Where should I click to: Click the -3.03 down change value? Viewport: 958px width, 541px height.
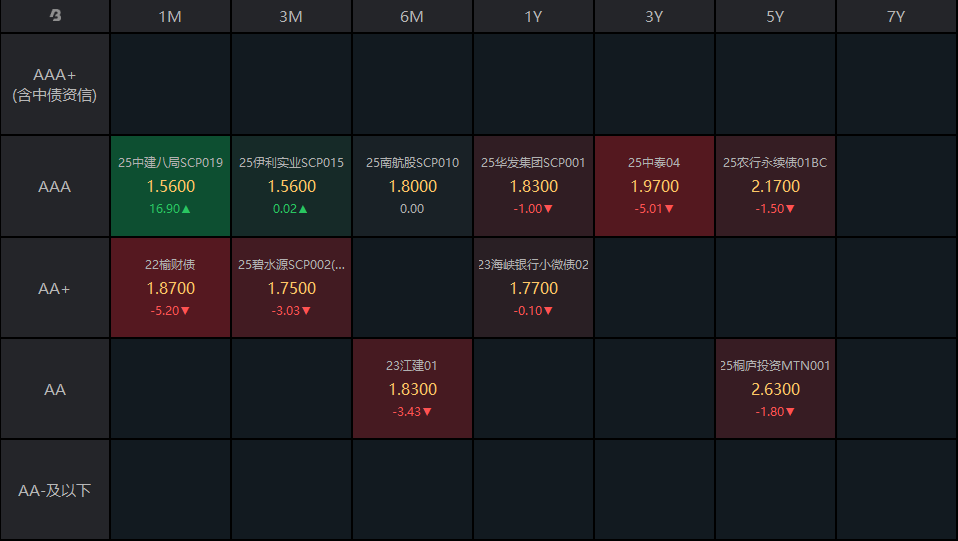[291, 311]
